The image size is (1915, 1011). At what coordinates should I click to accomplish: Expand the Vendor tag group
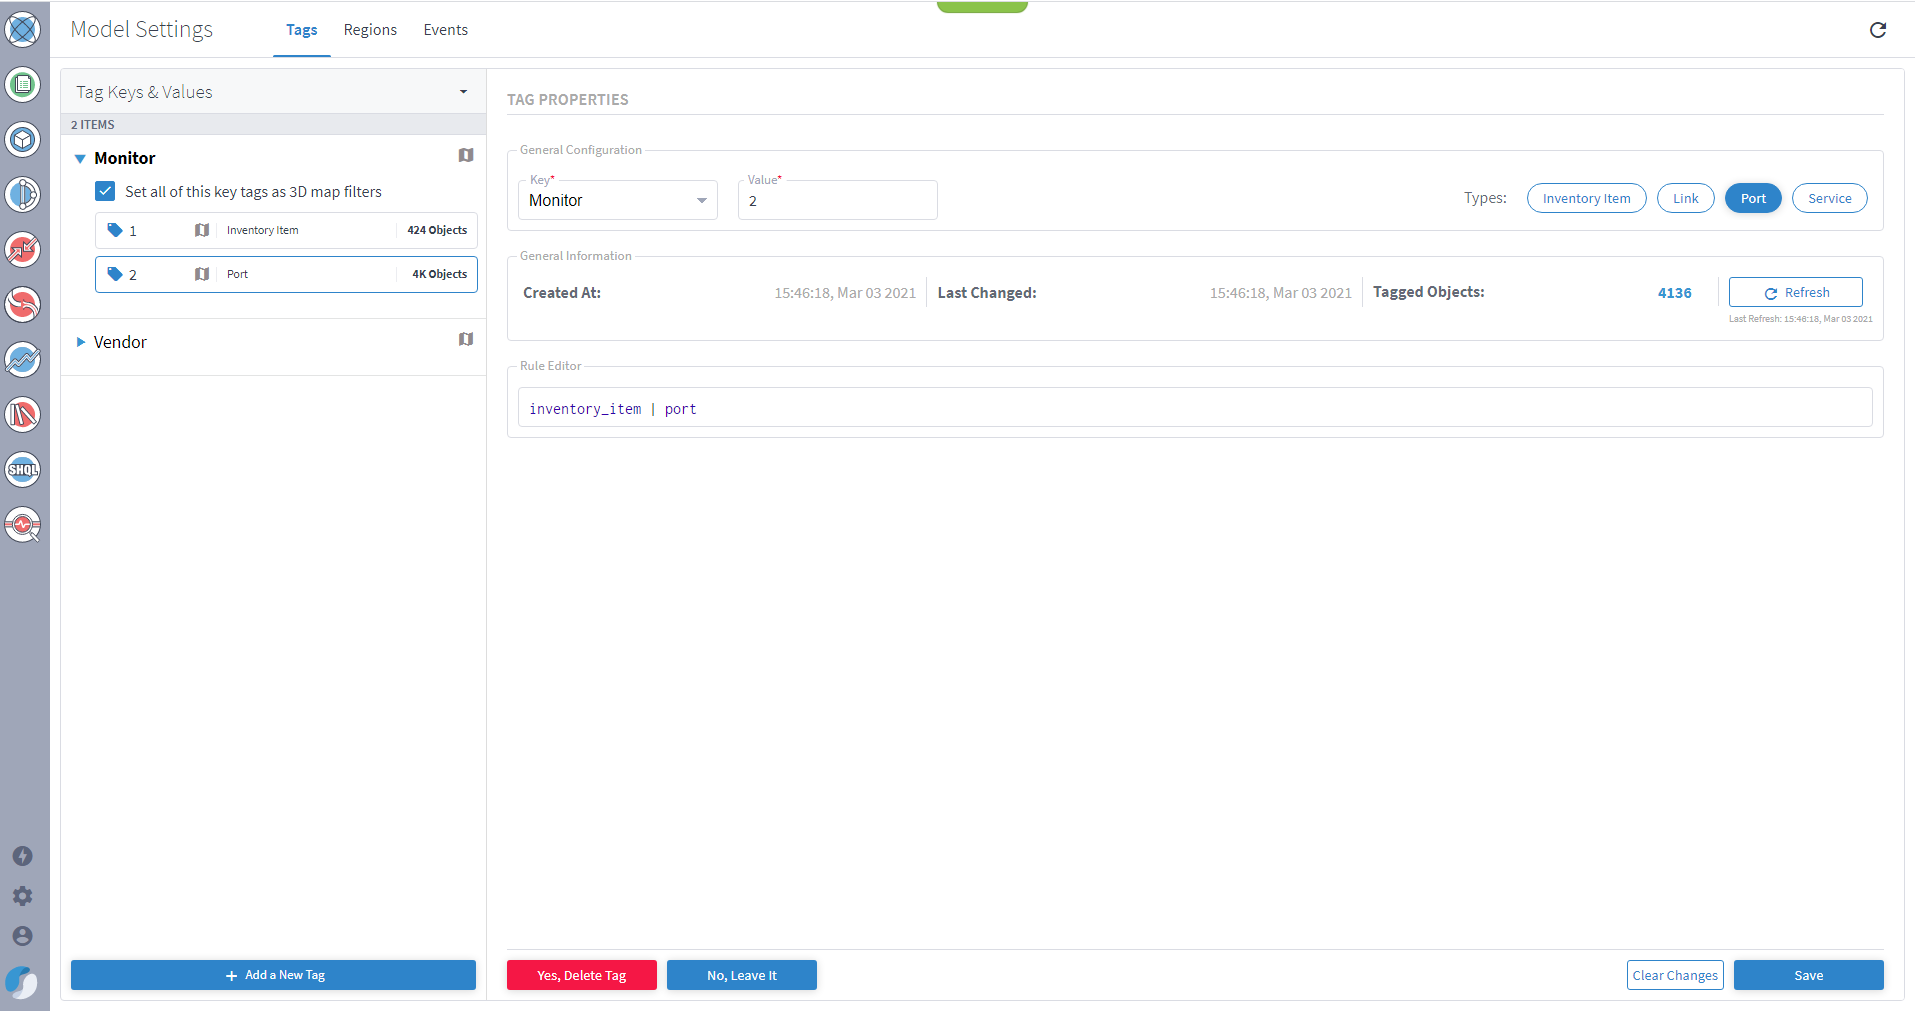coord(81,342)
